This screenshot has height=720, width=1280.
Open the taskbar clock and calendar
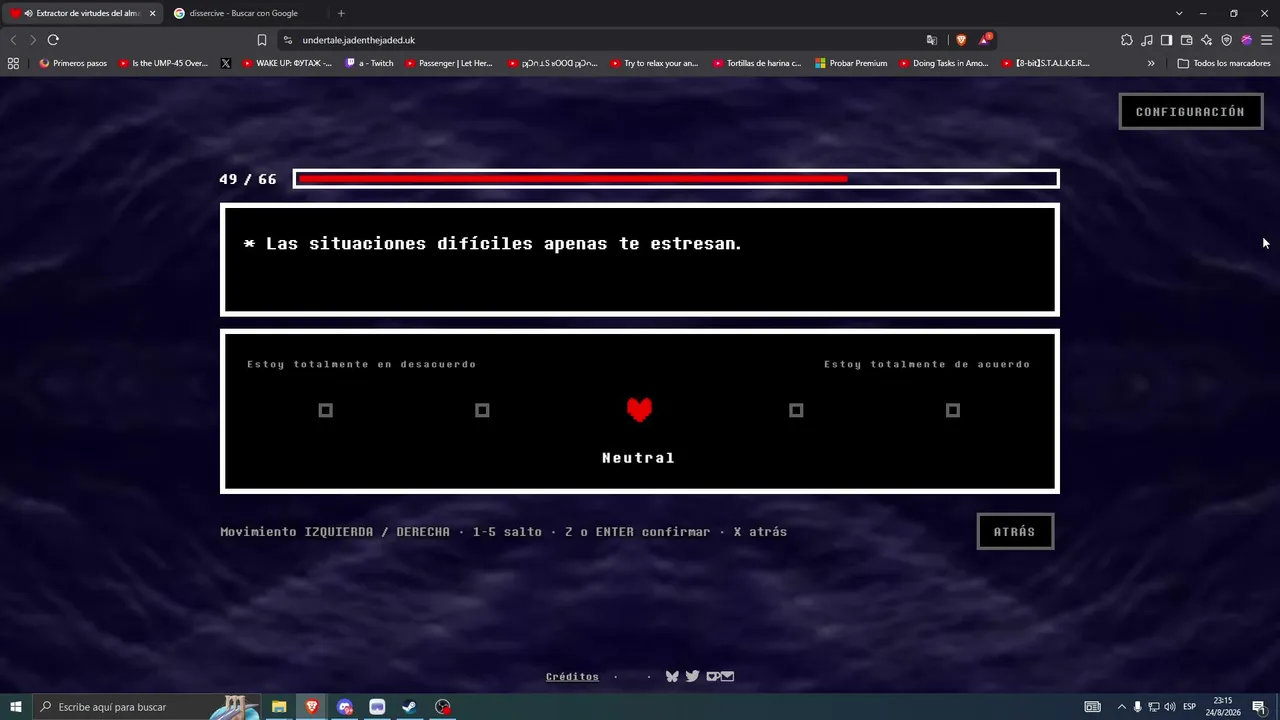1224,707
